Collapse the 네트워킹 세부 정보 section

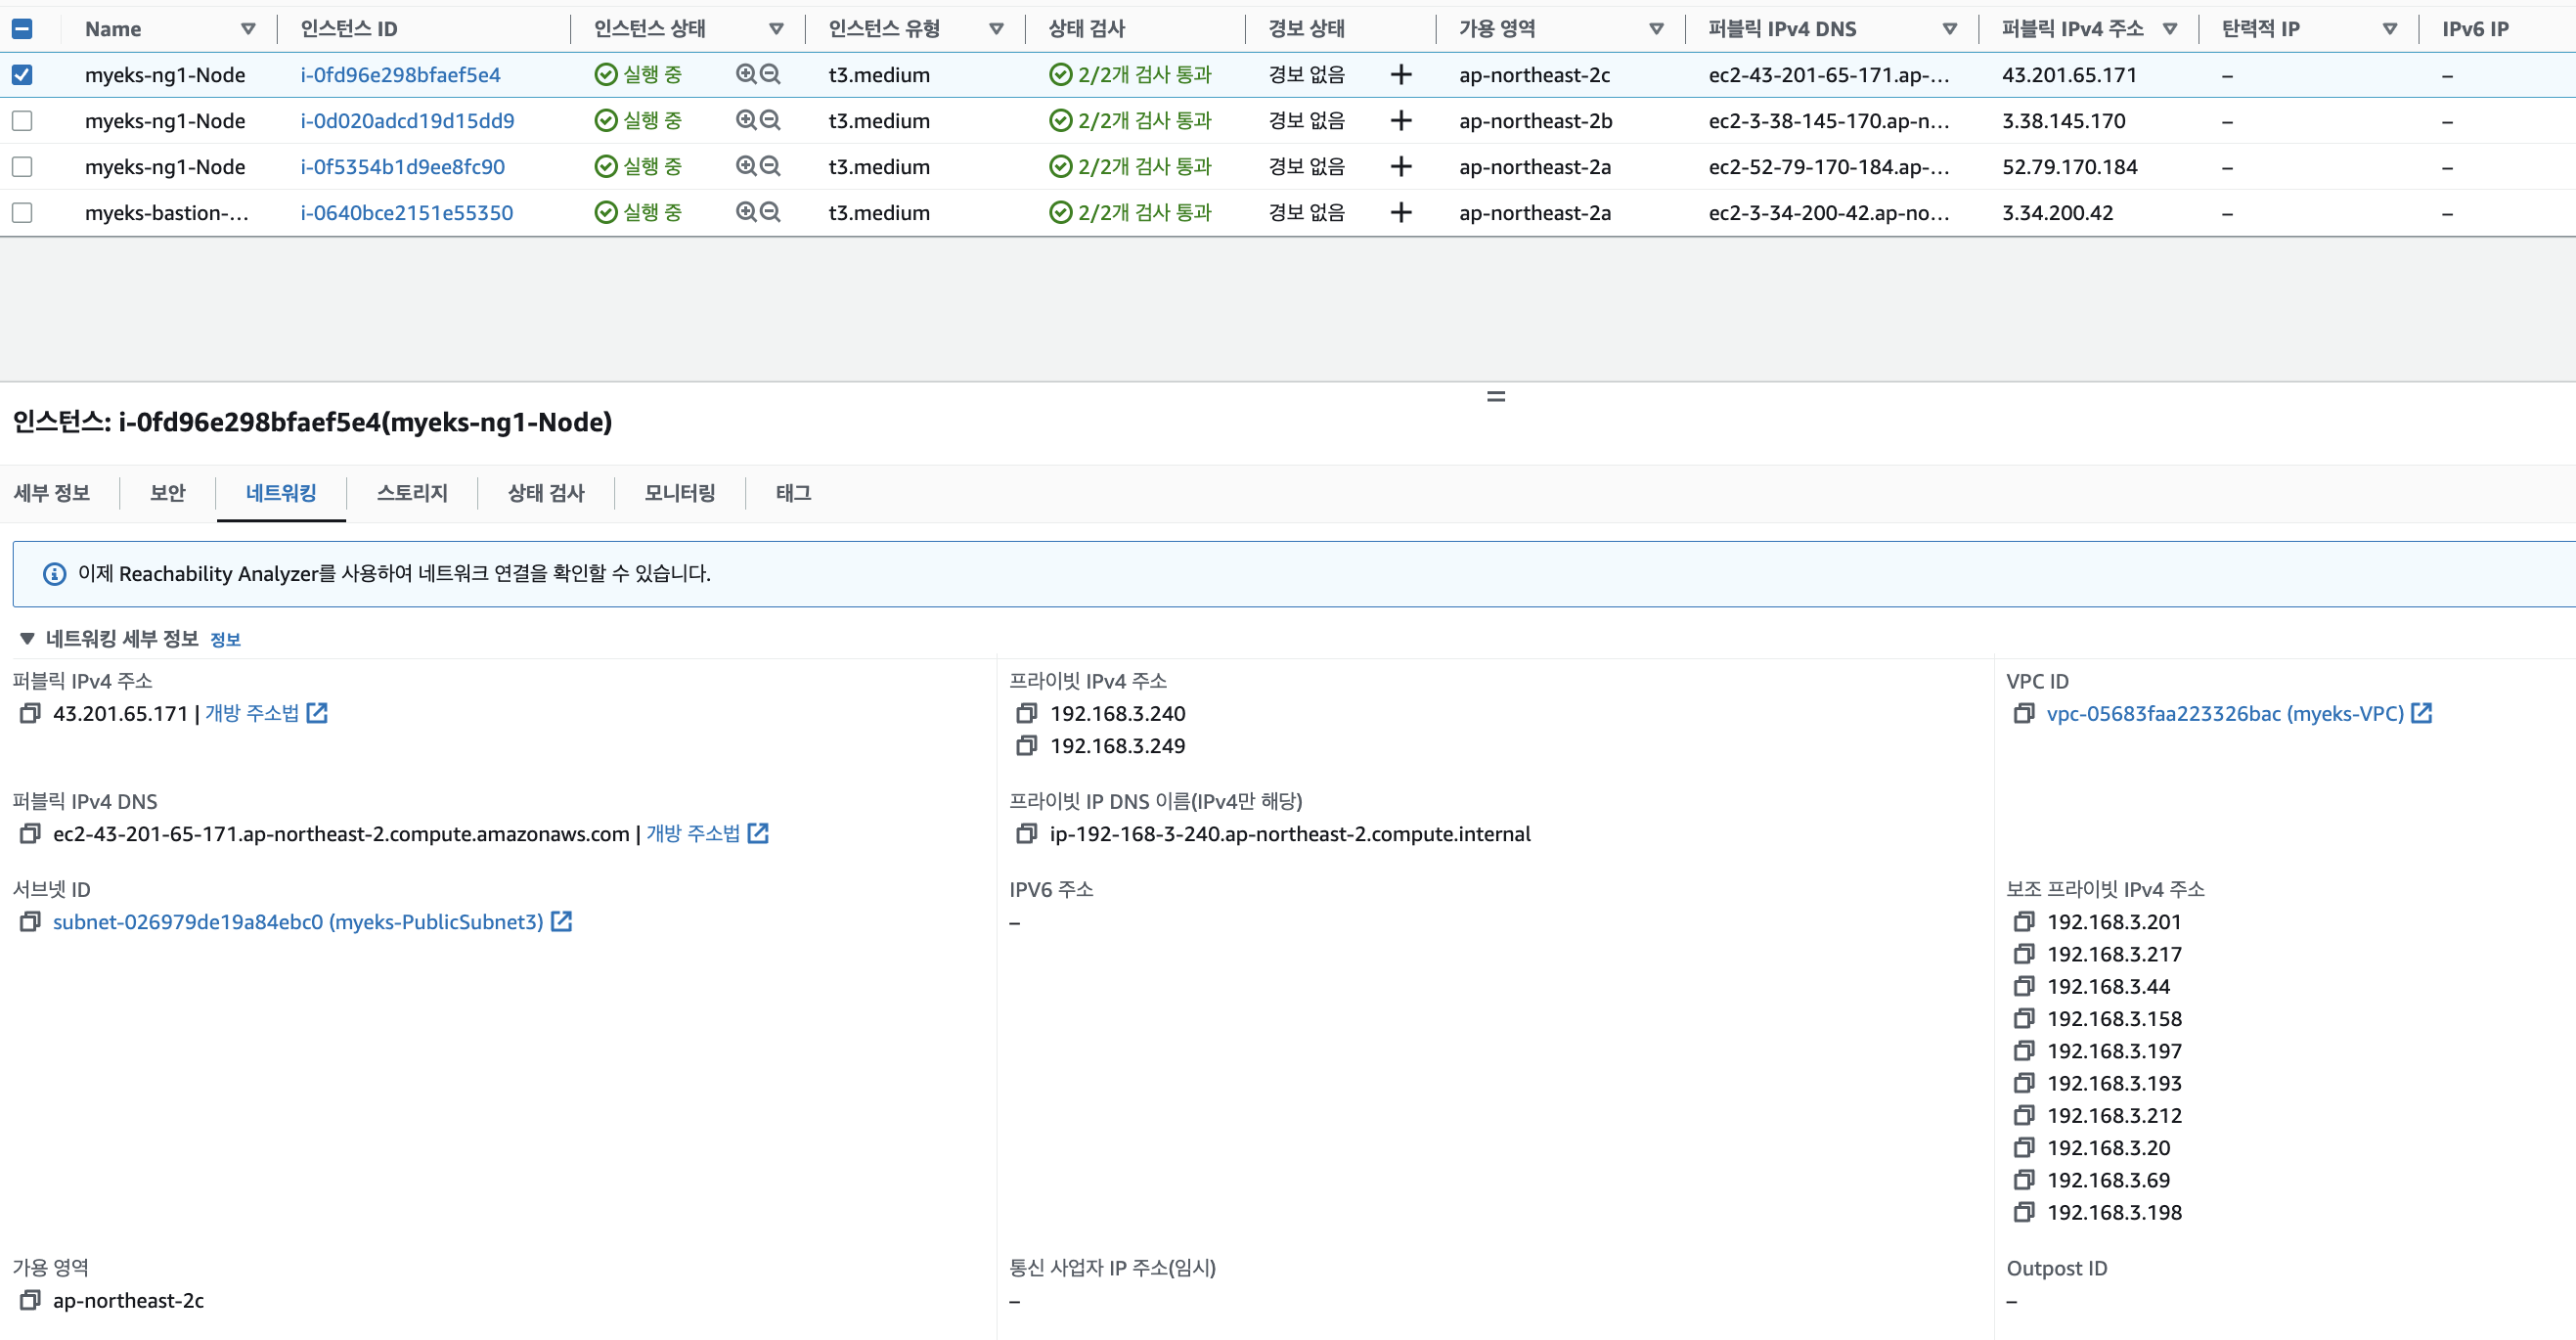27,639
